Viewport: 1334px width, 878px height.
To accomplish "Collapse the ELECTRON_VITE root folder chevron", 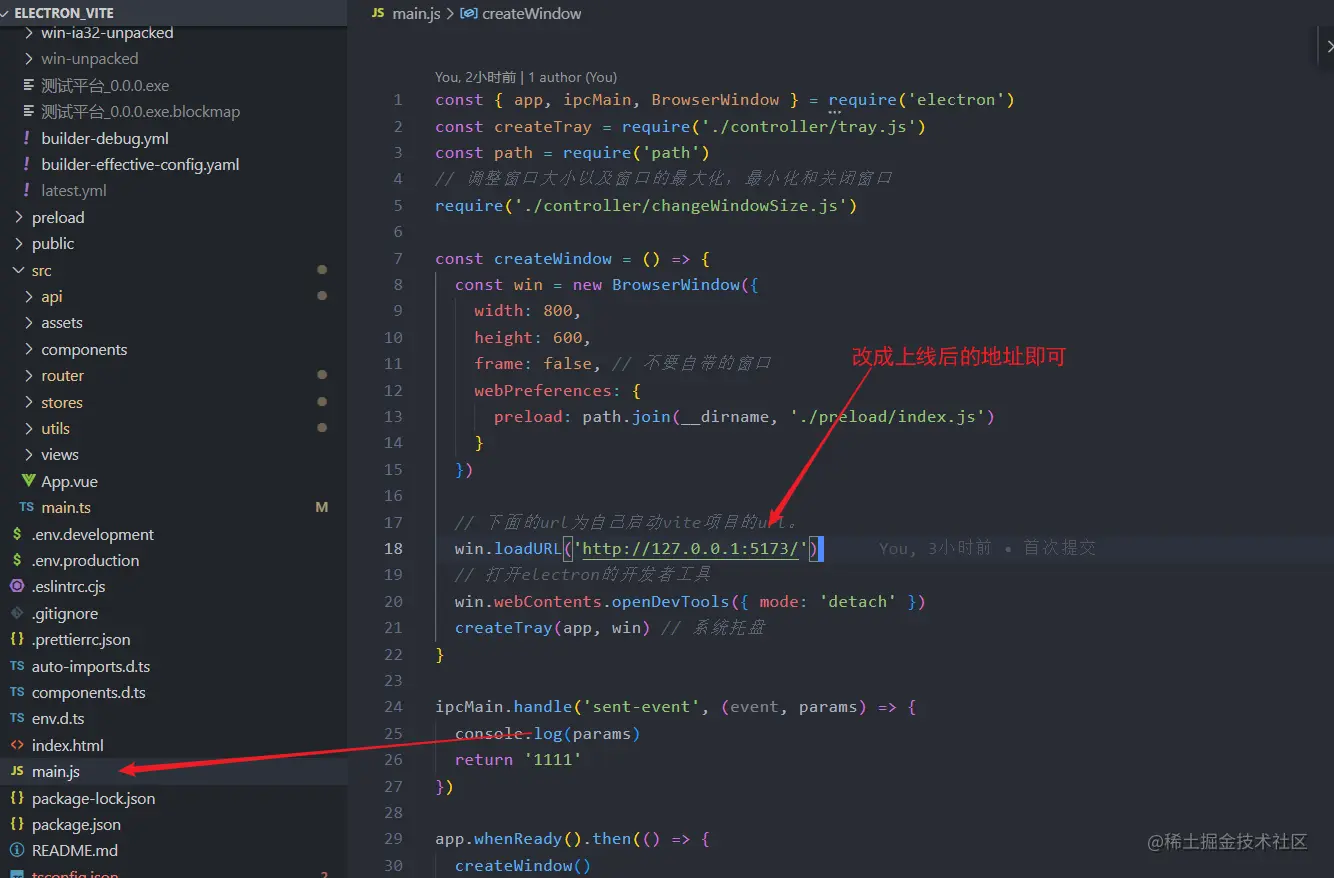I will (6, 13).
